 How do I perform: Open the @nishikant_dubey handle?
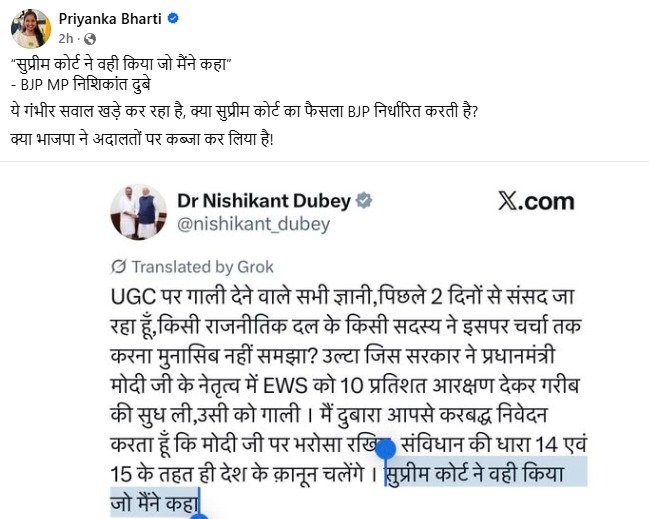pyautogui.click(x=253, y=224)
